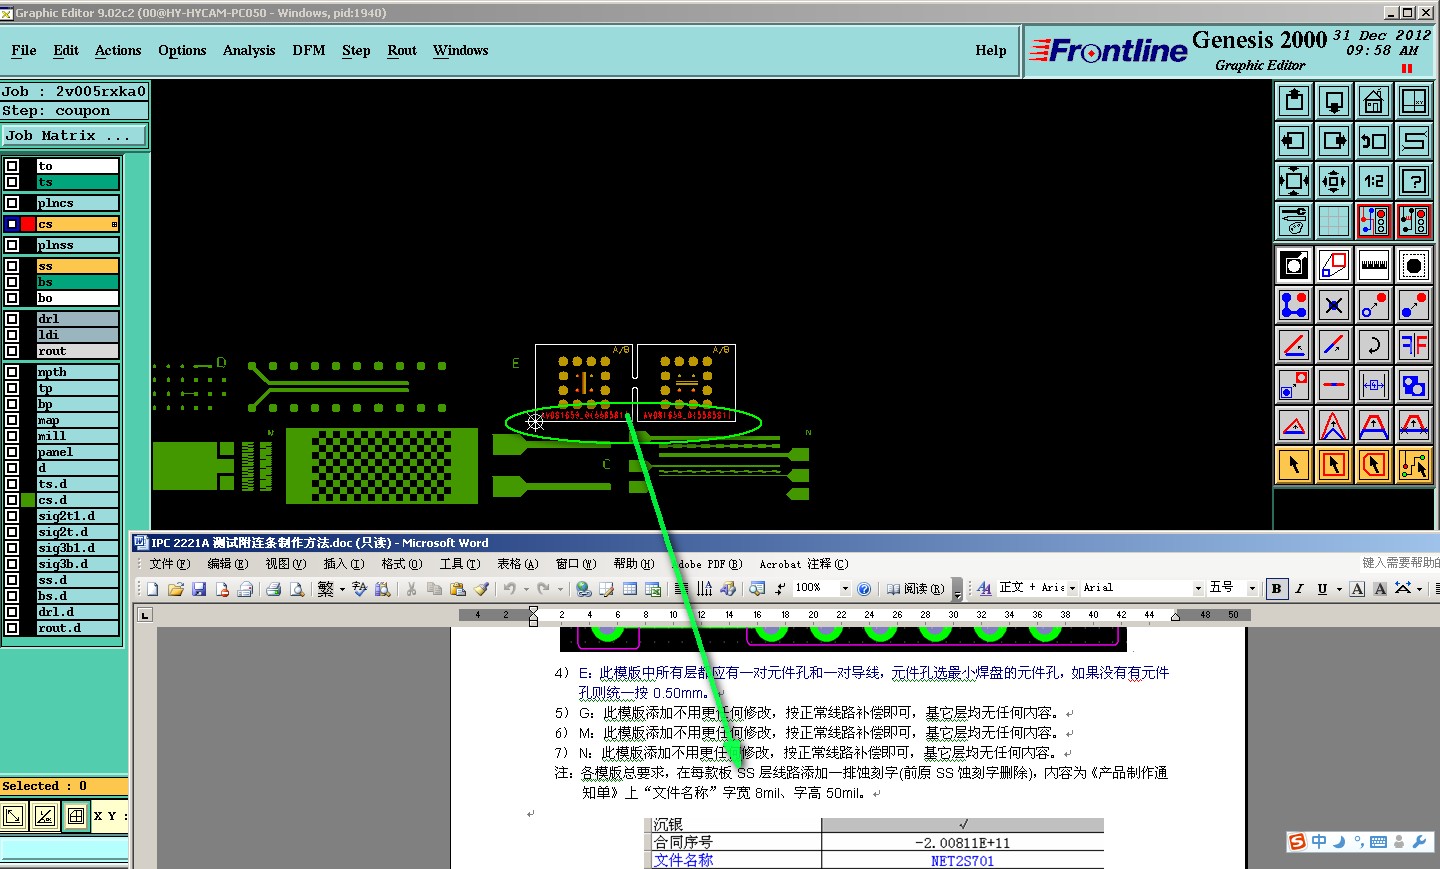Select the rectangle area select arrow tool
This screenshot has height=869, width=1440.
[1334, 465]
